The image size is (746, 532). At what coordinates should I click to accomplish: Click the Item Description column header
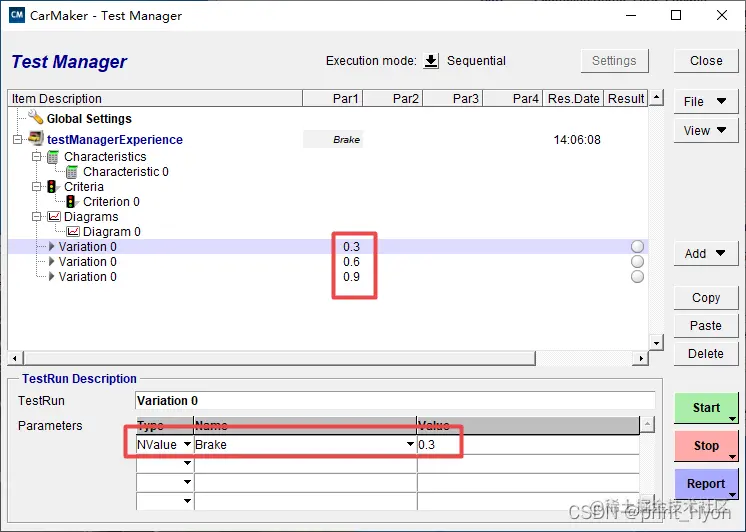click(x=155, y=99)
